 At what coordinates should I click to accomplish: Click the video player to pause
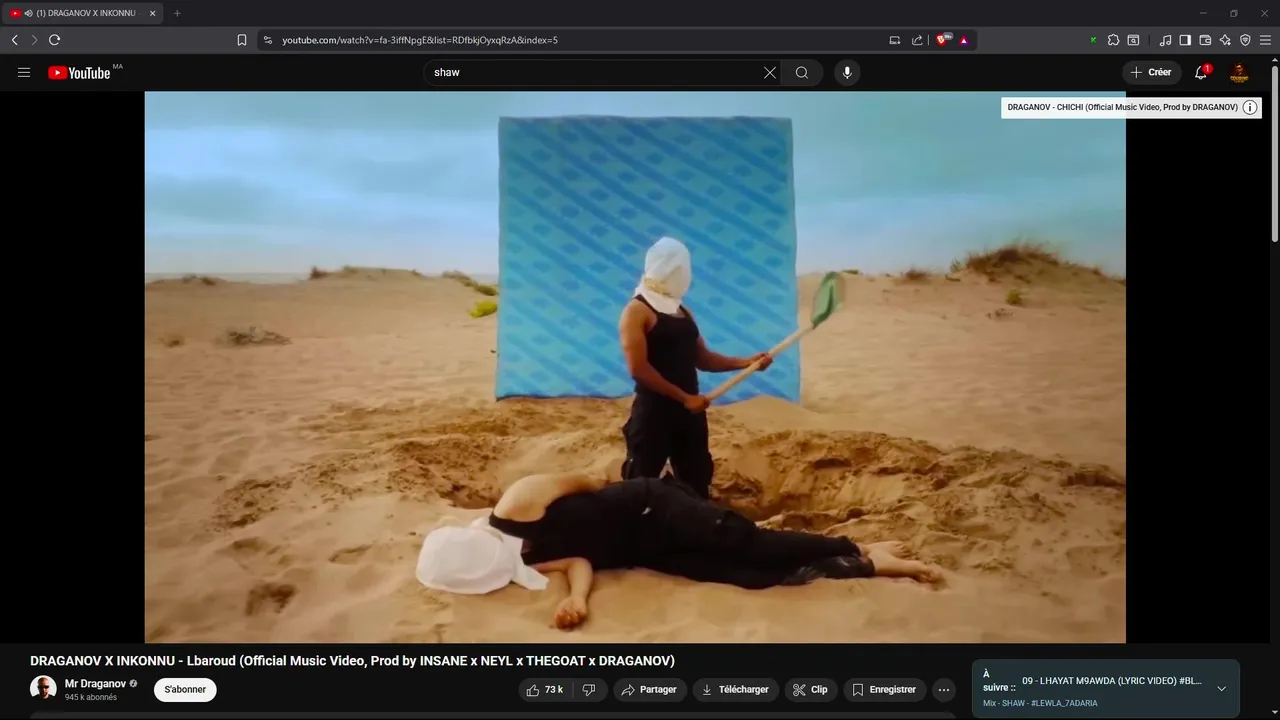click(635, 367)
